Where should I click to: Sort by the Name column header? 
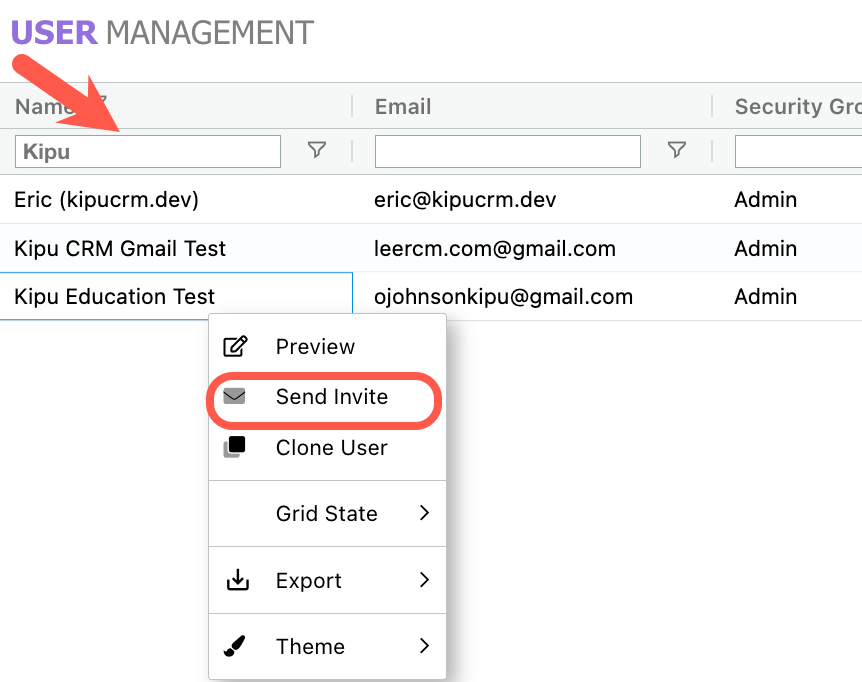pos(42,106)
